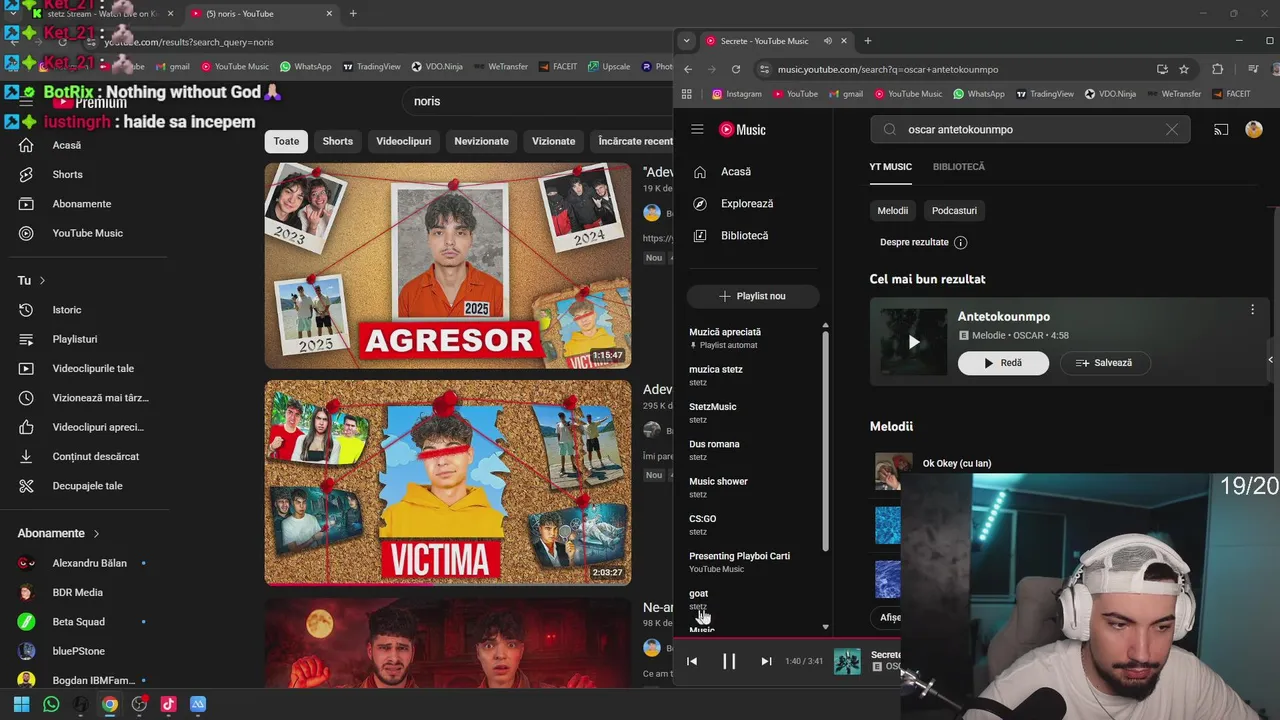Expand the Tu section chevron
1280x720 pixels.
(x=42, y=281)
